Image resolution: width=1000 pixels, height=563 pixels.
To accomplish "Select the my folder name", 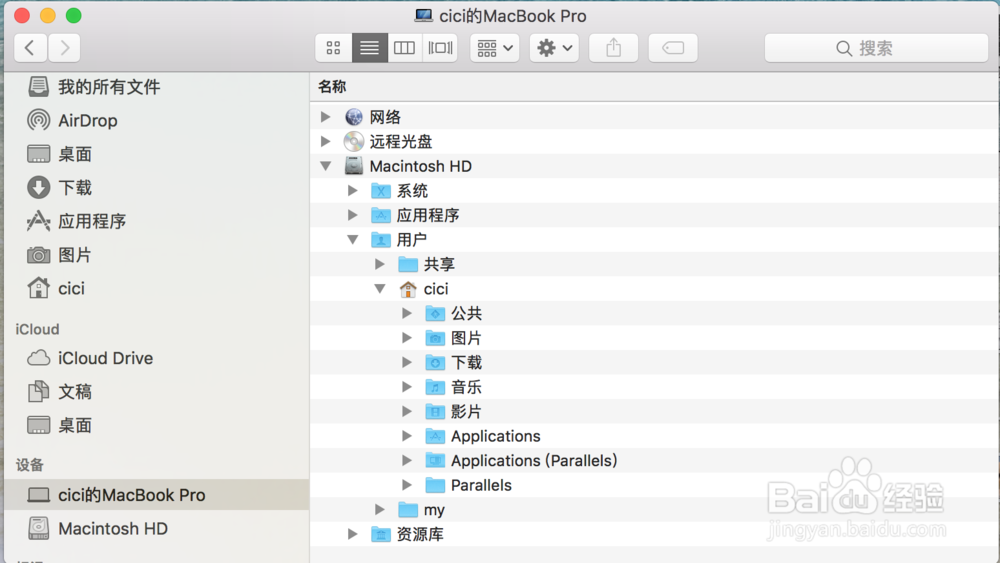I will (x=434, y=510).
